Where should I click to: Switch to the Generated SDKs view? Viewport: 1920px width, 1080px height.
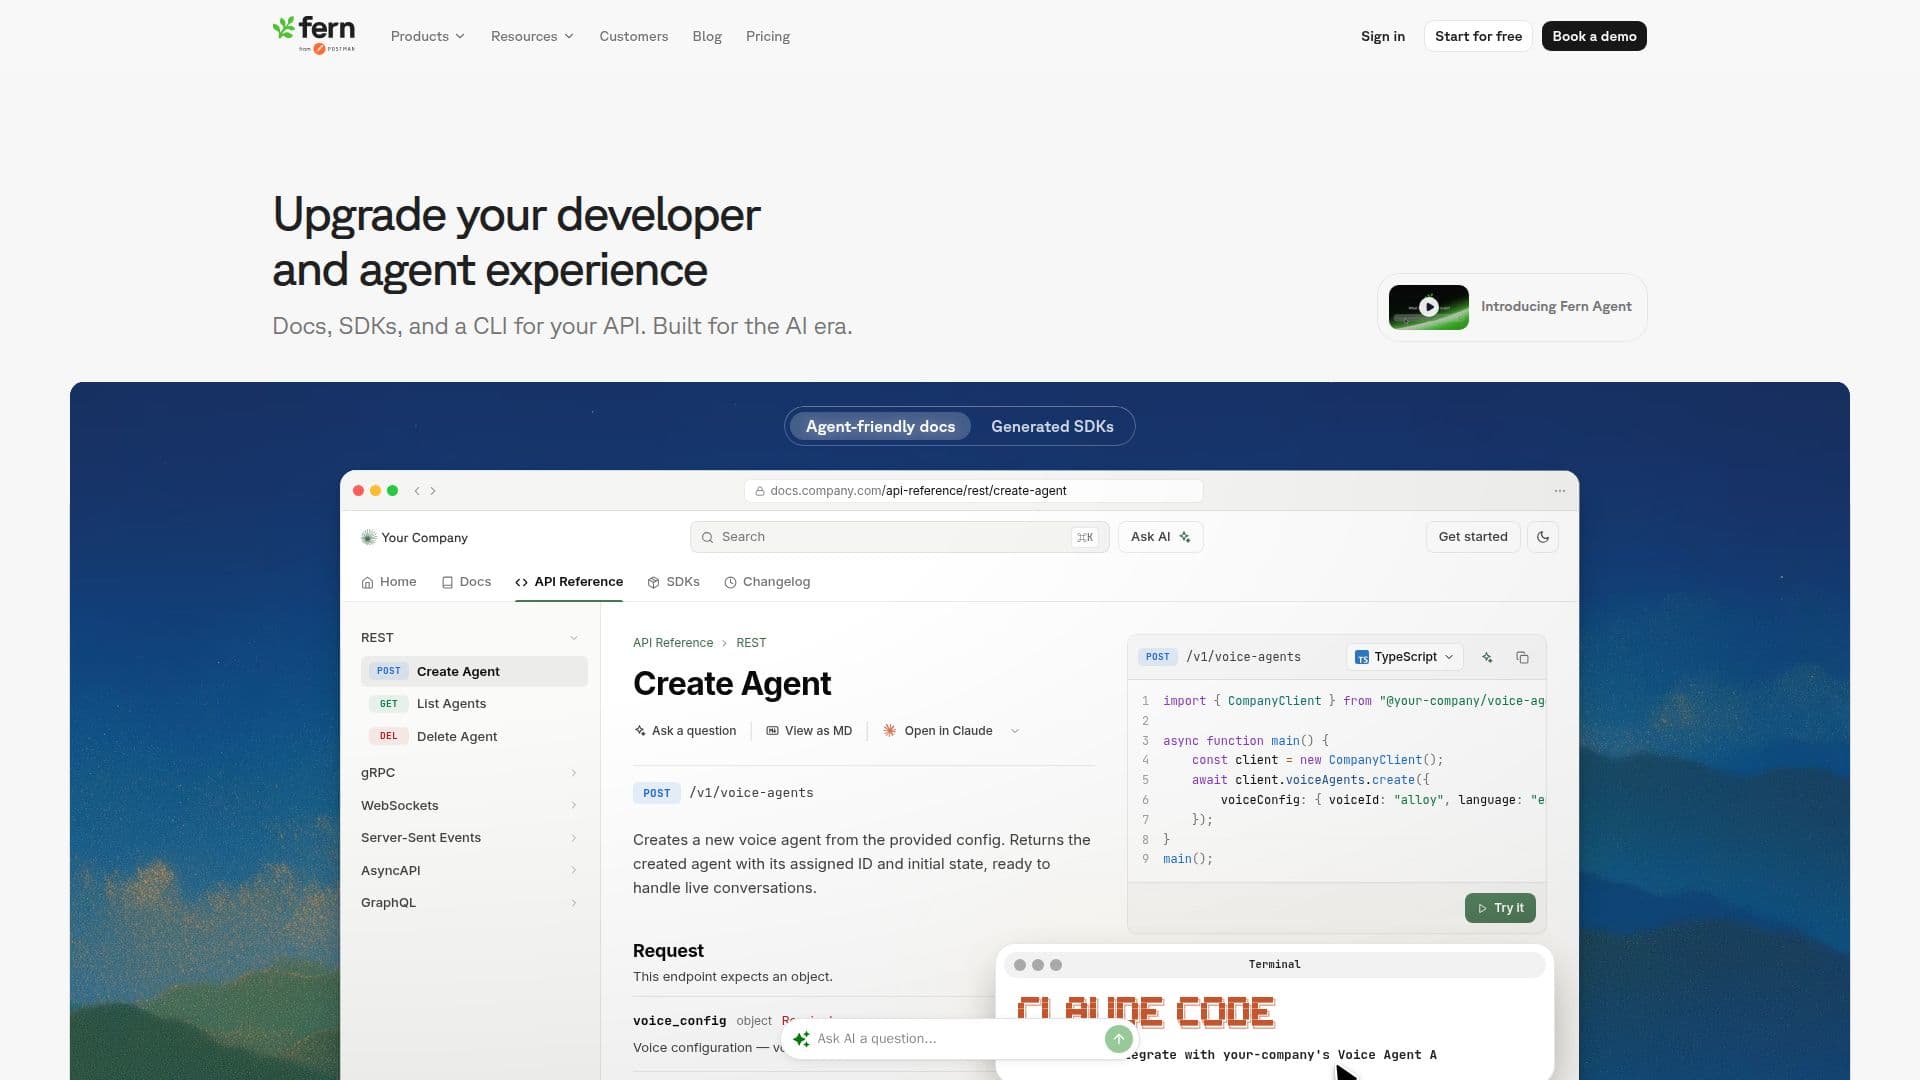coord(1052,426)
